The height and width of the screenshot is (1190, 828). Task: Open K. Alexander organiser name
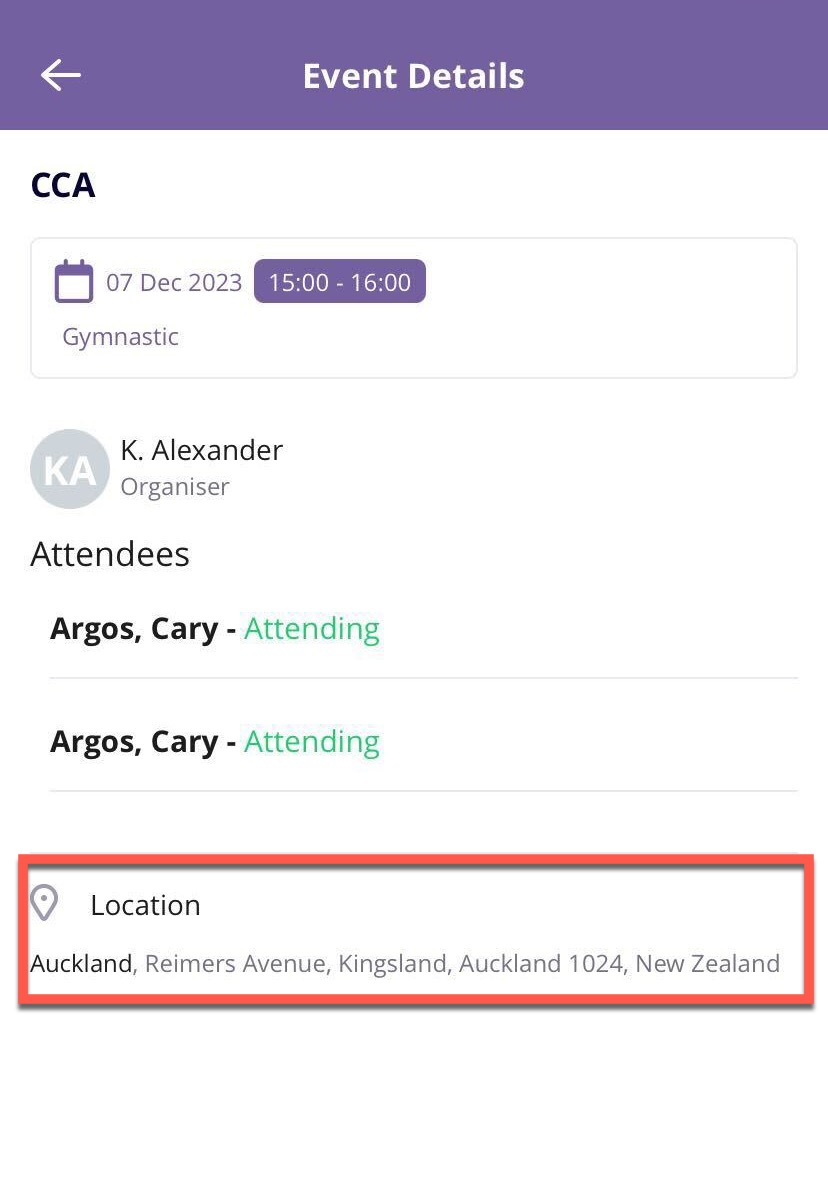tap(201, 451)
